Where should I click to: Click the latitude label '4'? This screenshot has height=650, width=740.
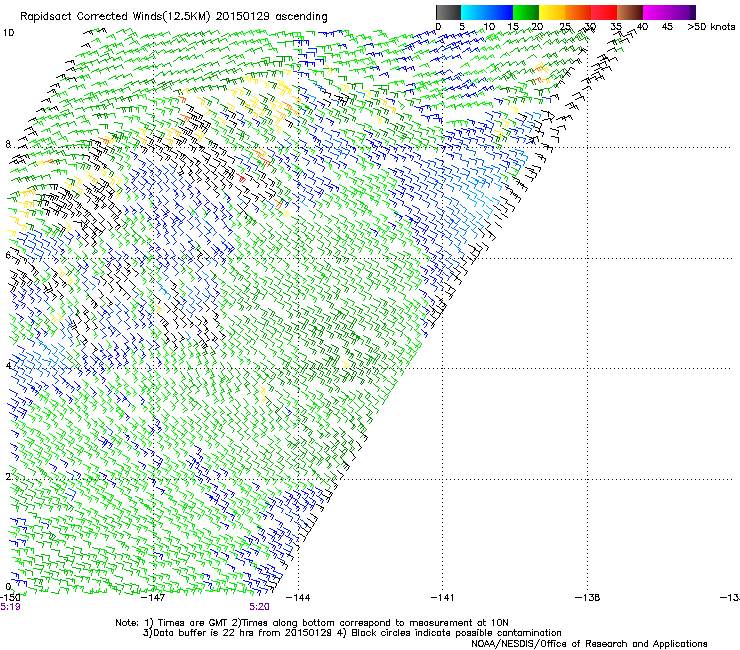click(8, 366)
